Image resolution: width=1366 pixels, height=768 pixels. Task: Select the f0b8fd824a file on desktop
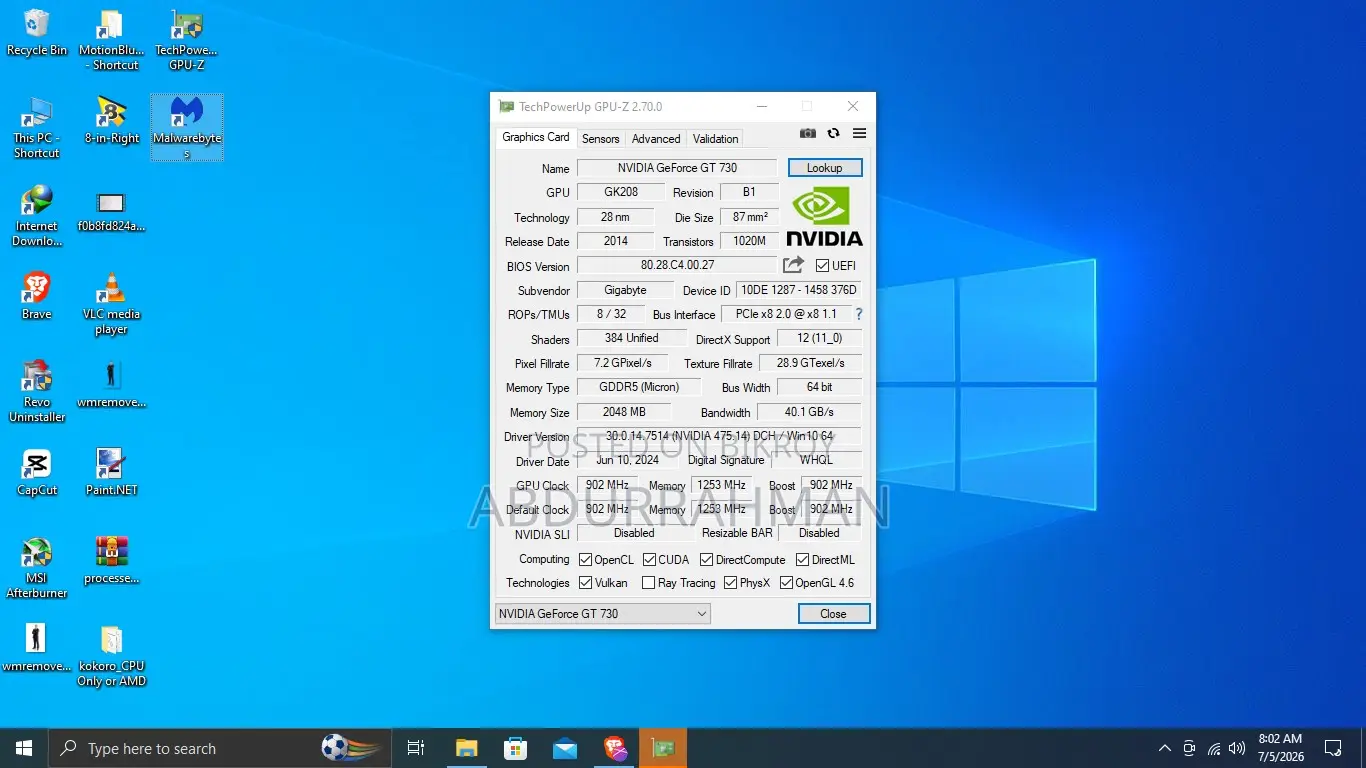[111, 210]
